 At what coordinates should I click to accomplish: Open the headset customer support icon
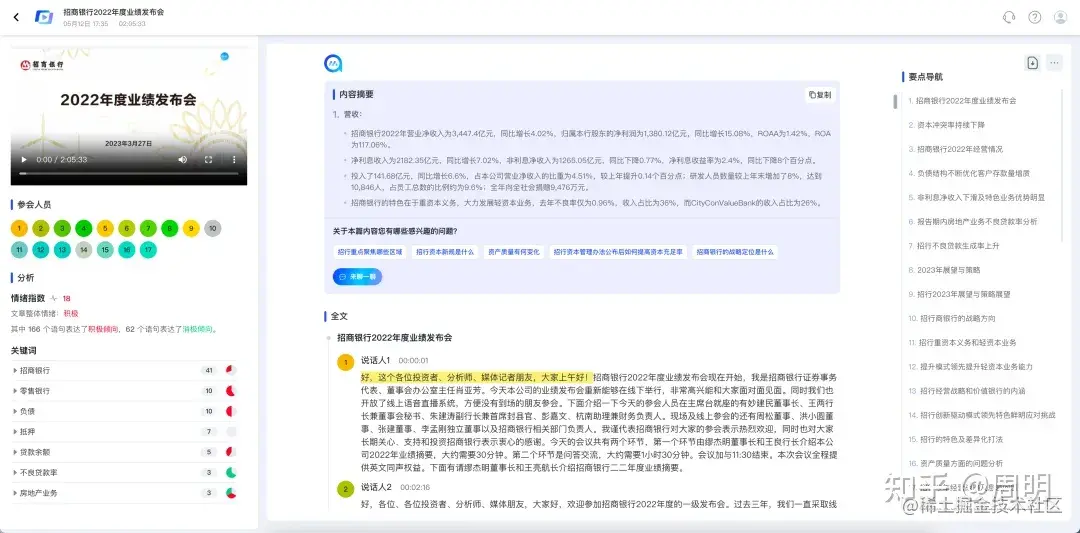1009,17
